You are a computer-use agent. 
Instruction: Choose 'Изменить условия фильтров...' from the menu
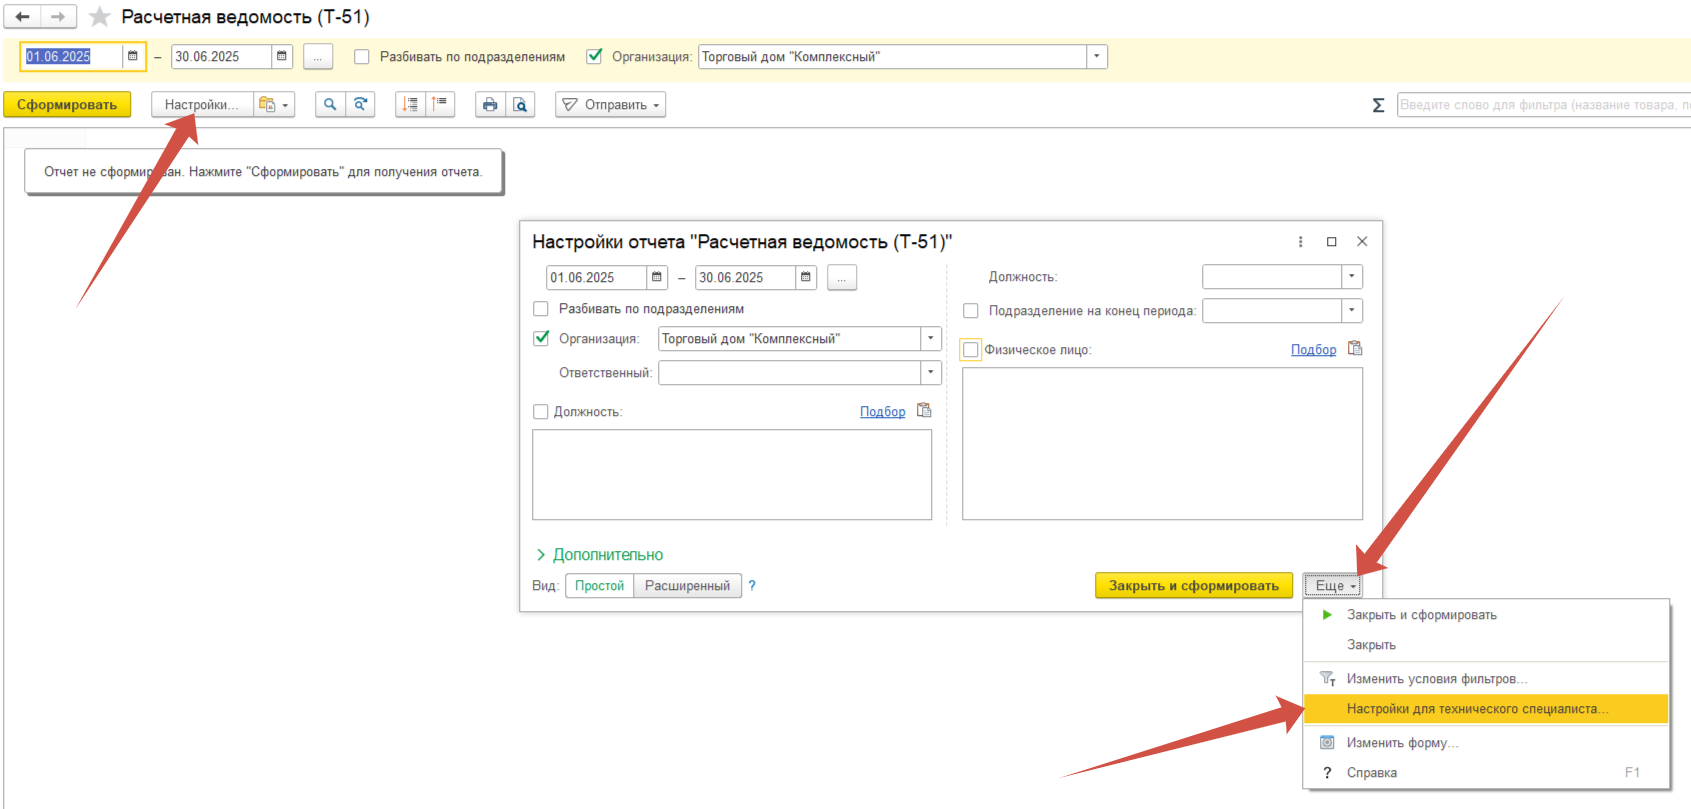tap(1436, 679)
